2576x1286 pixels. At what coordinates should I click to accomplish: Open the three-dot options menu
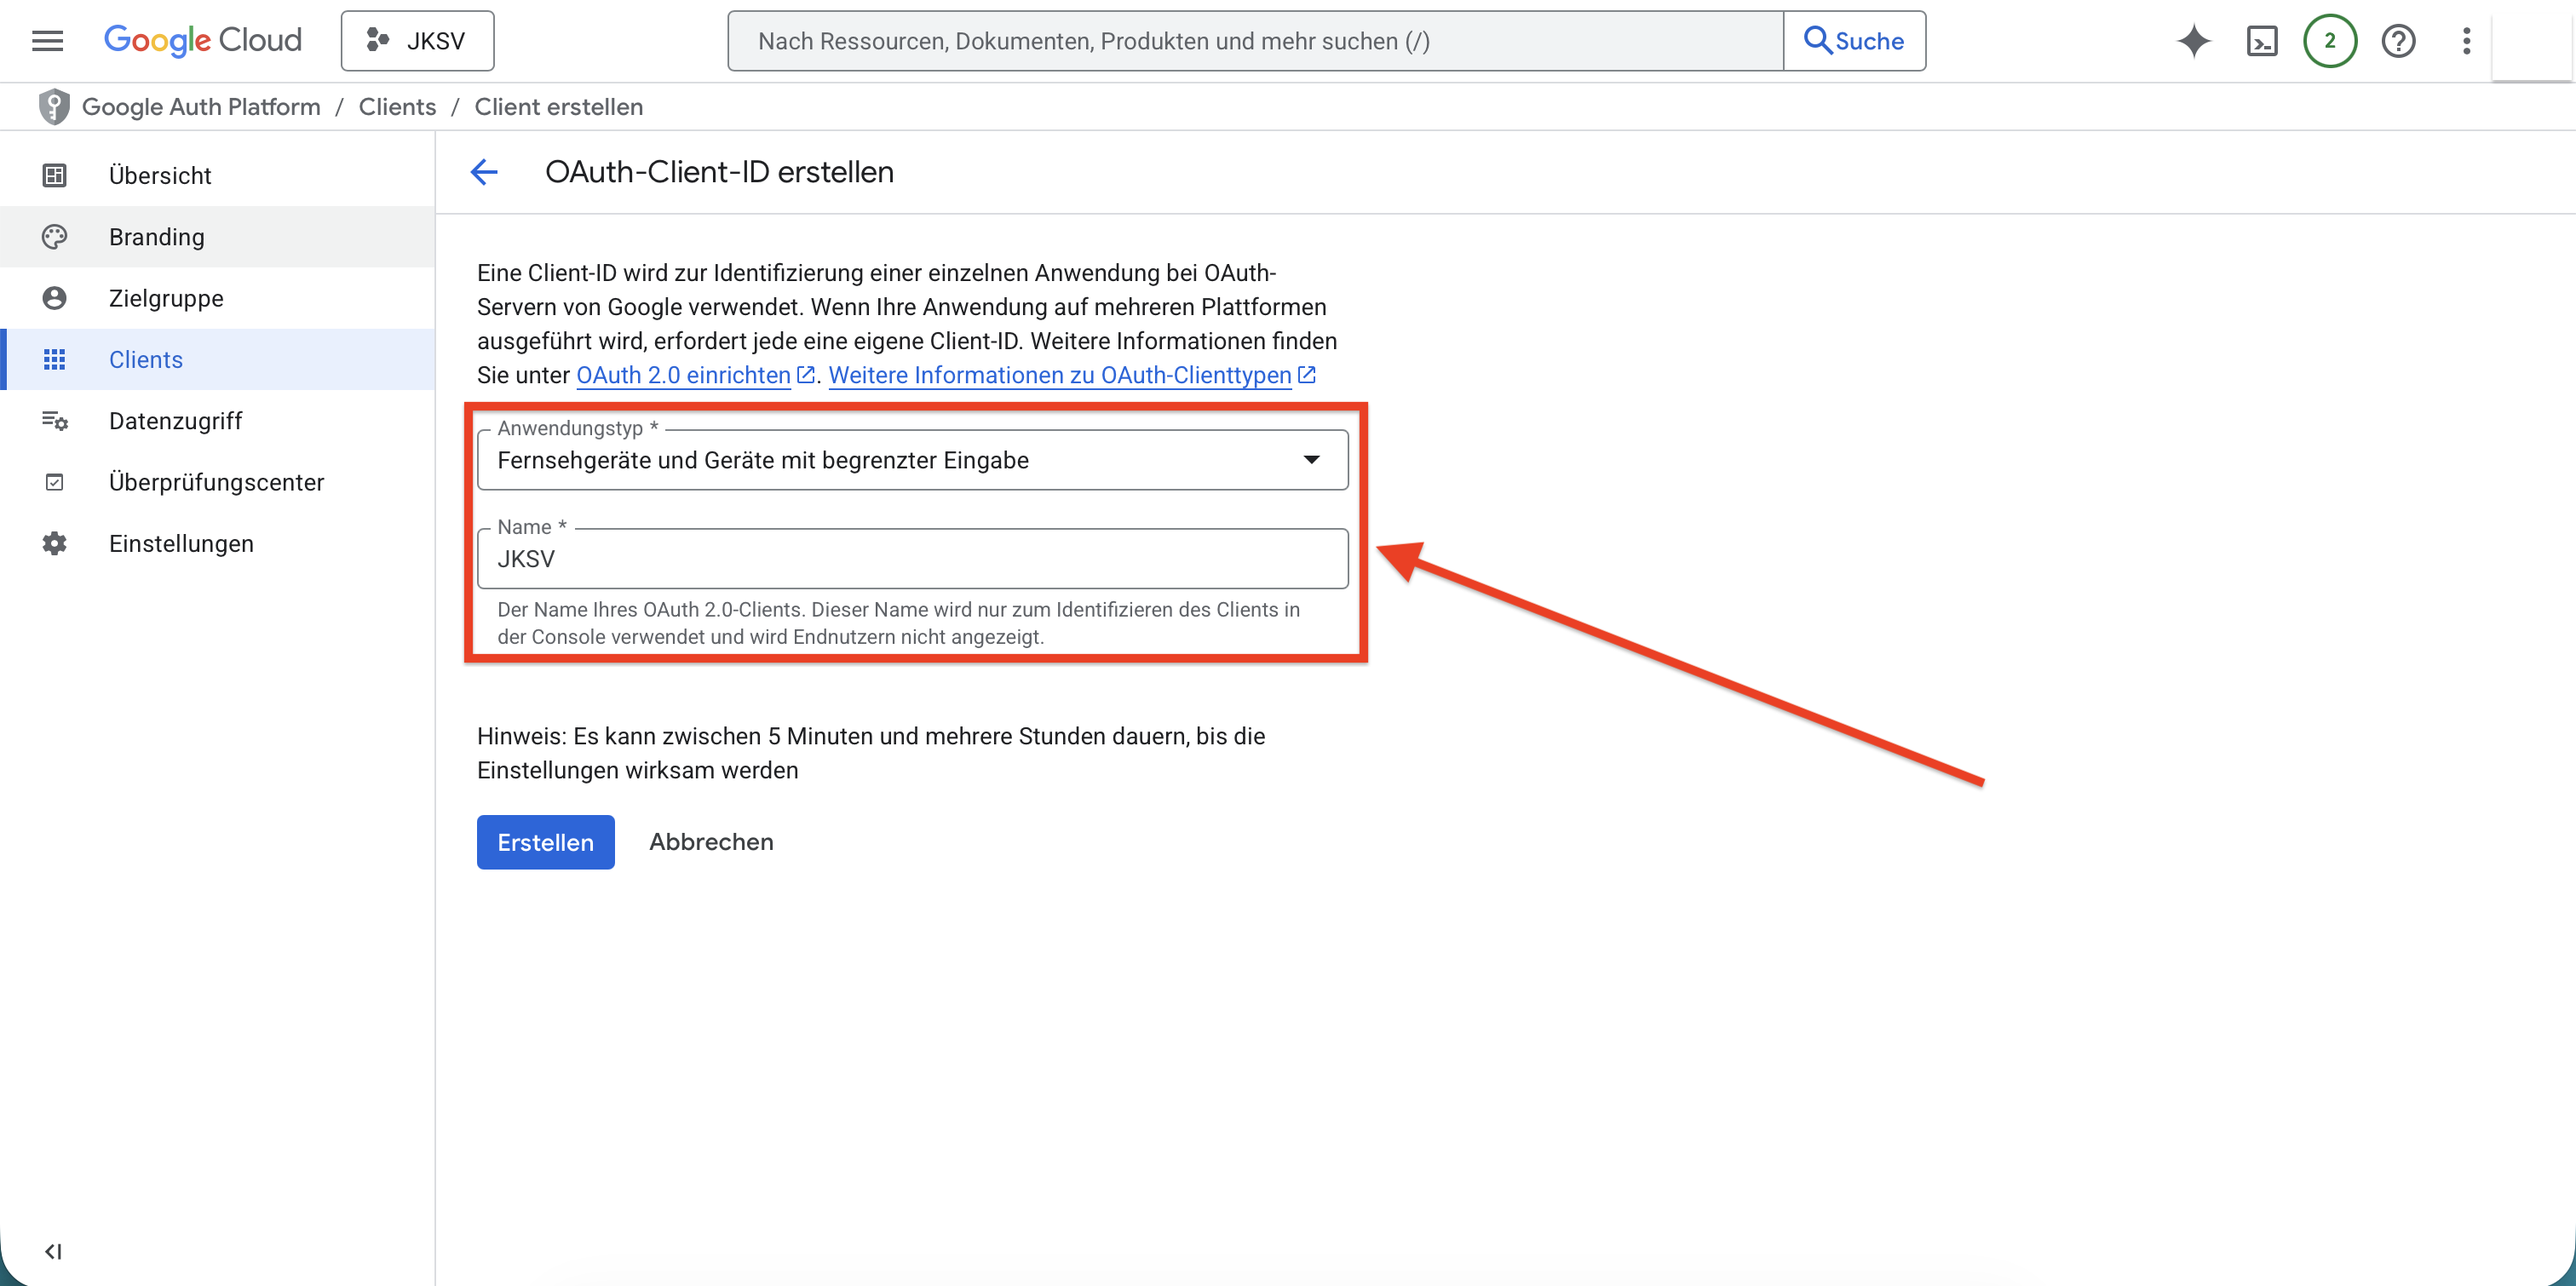click(2466, 41)
